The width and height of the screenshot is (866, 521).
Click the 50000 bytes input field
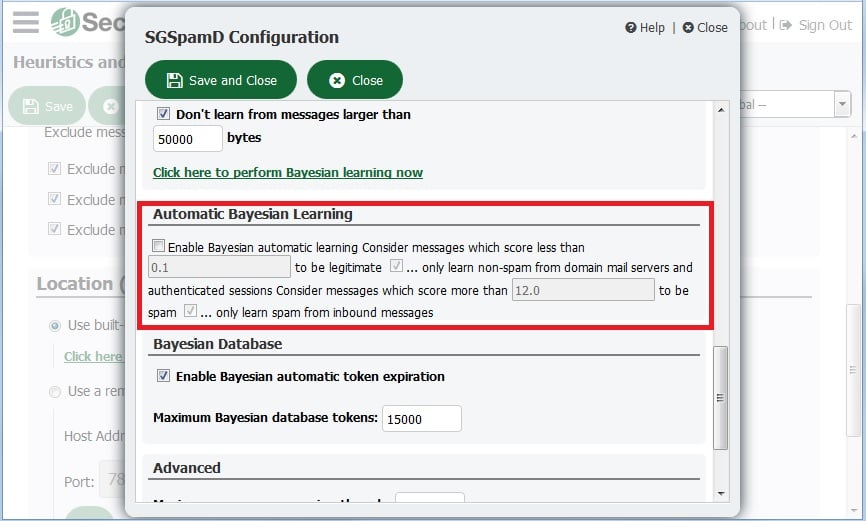pos(188,139)
